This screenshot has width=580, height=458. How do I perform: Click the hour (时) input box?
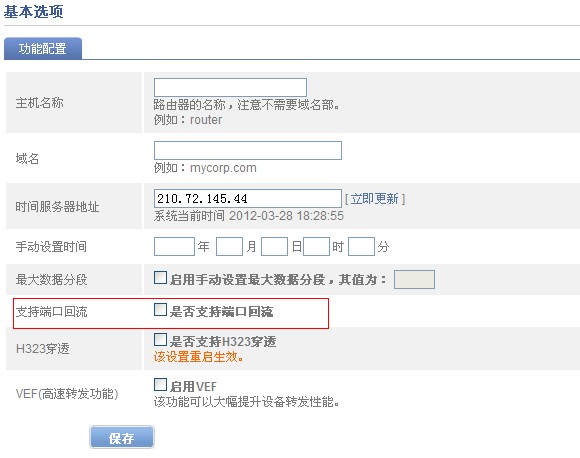pyautogui.click(x=316, y=246)
